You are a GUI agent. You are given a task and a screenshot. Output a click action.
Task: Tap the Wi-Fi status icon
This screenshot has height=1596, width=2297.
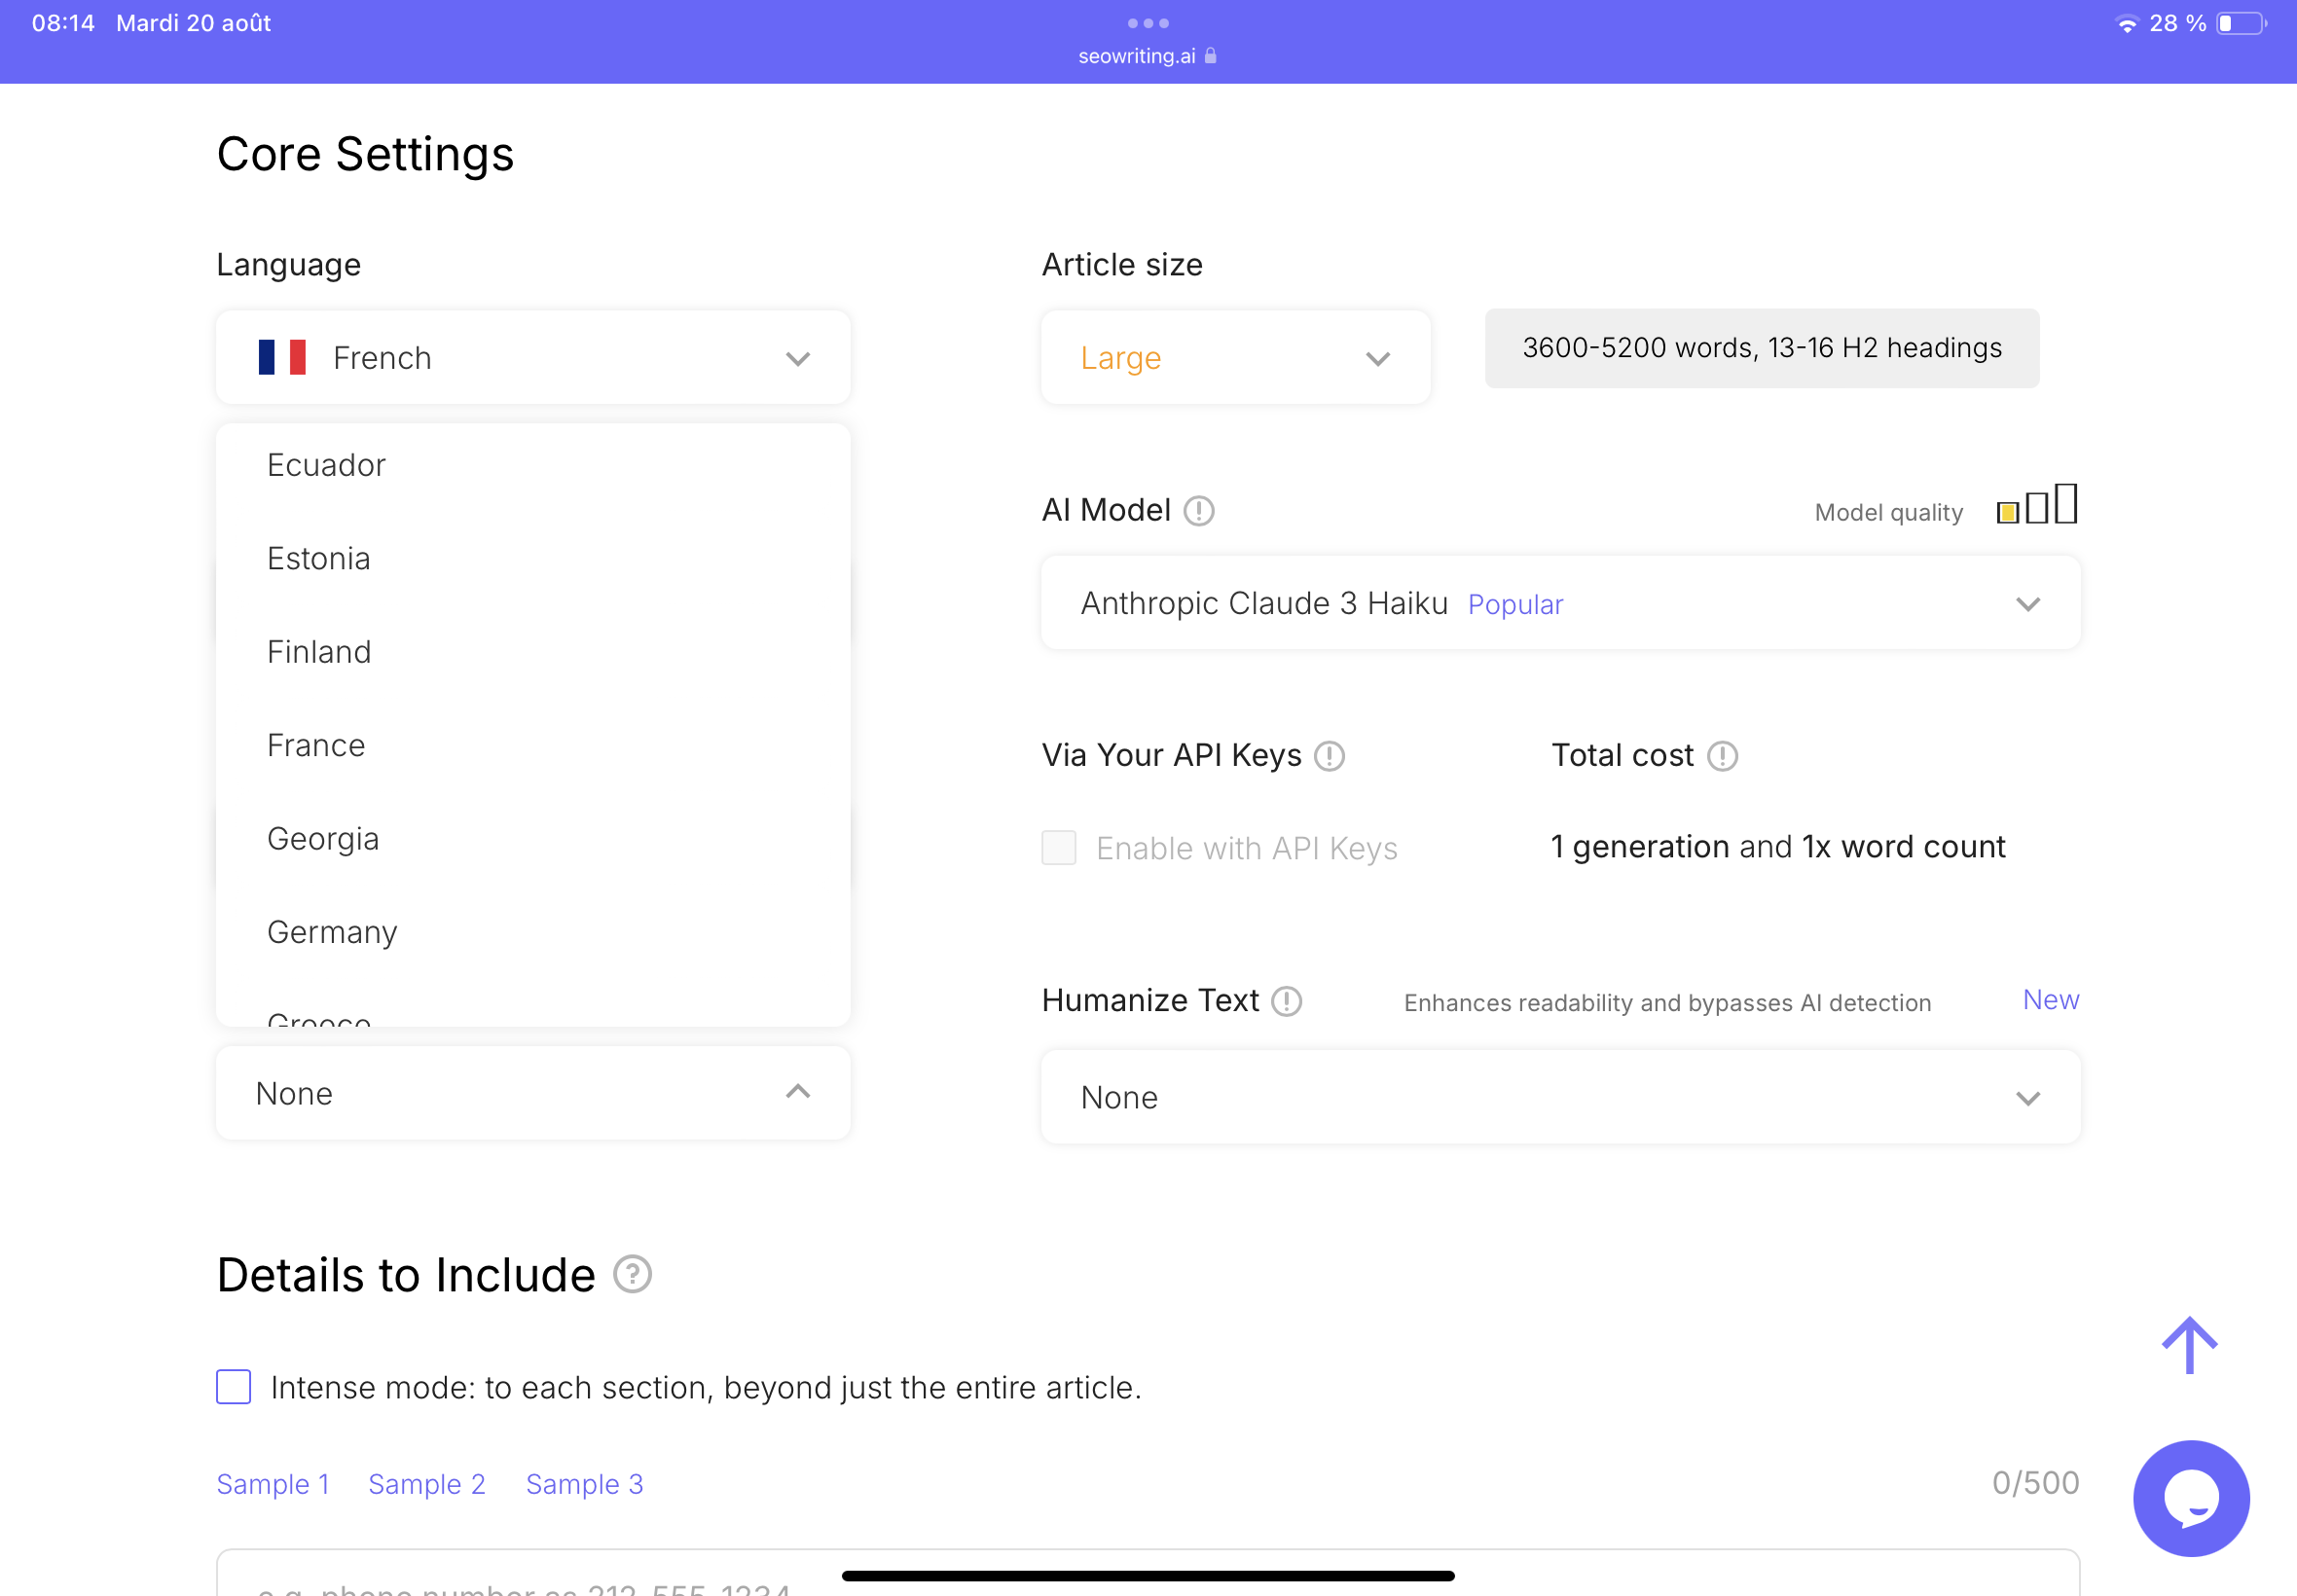tap(2127, 24)
